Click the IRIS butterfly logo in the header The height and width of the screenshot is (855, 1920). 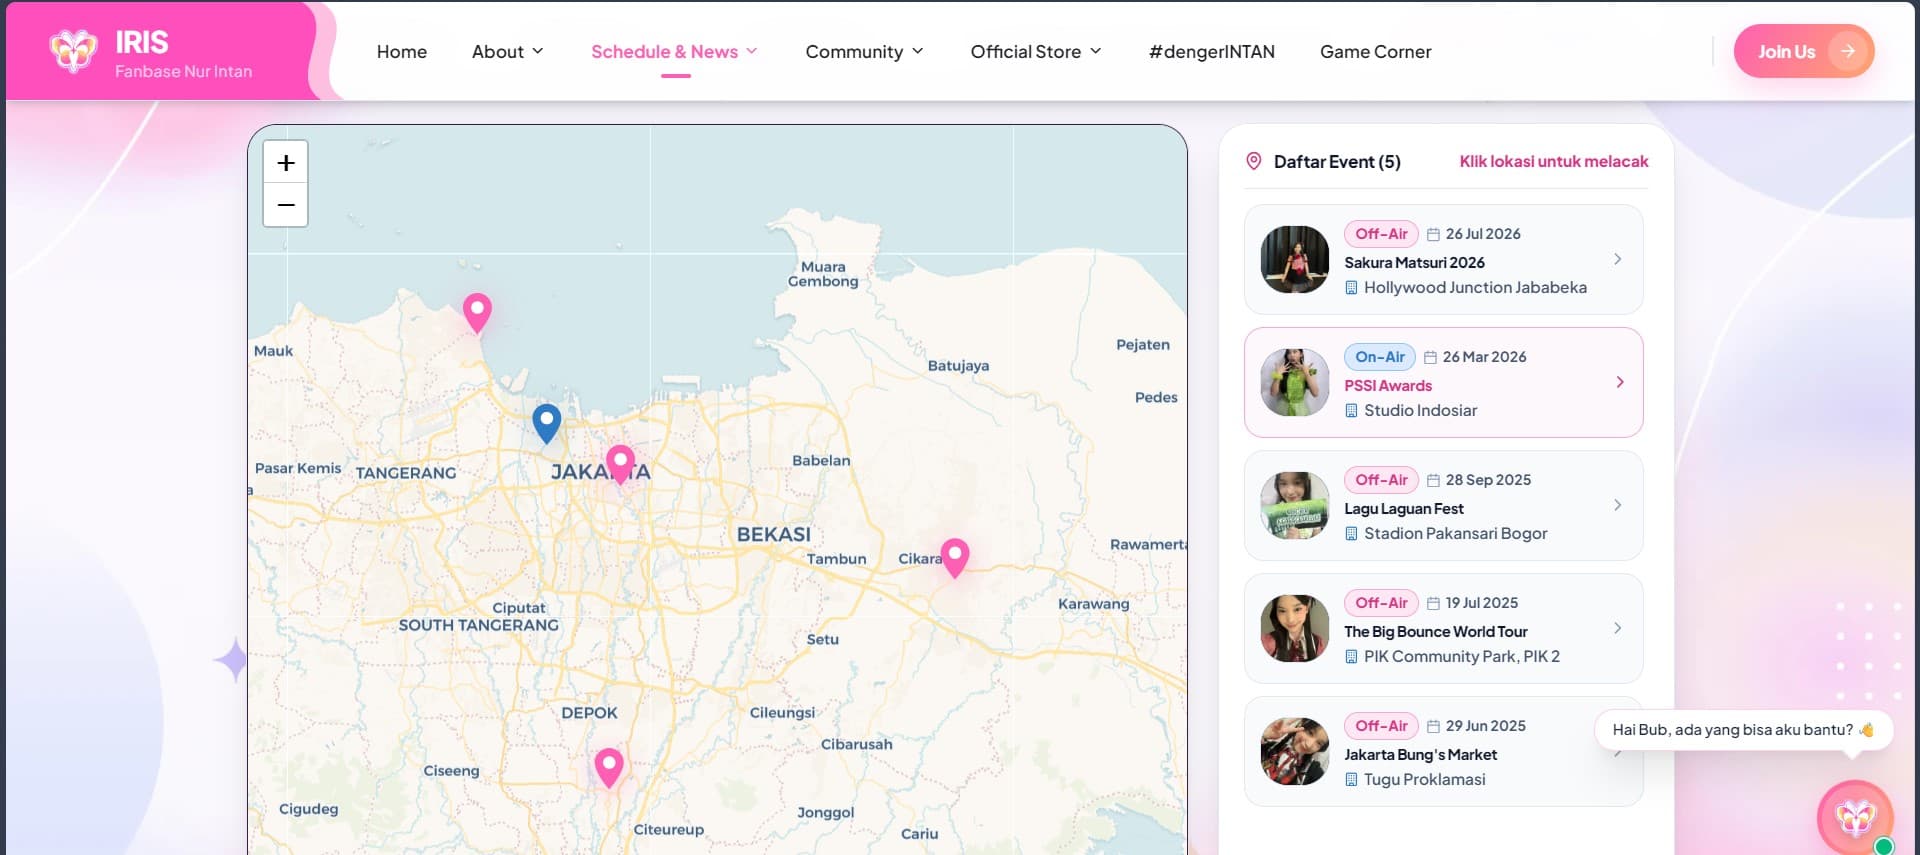(73, 51)
